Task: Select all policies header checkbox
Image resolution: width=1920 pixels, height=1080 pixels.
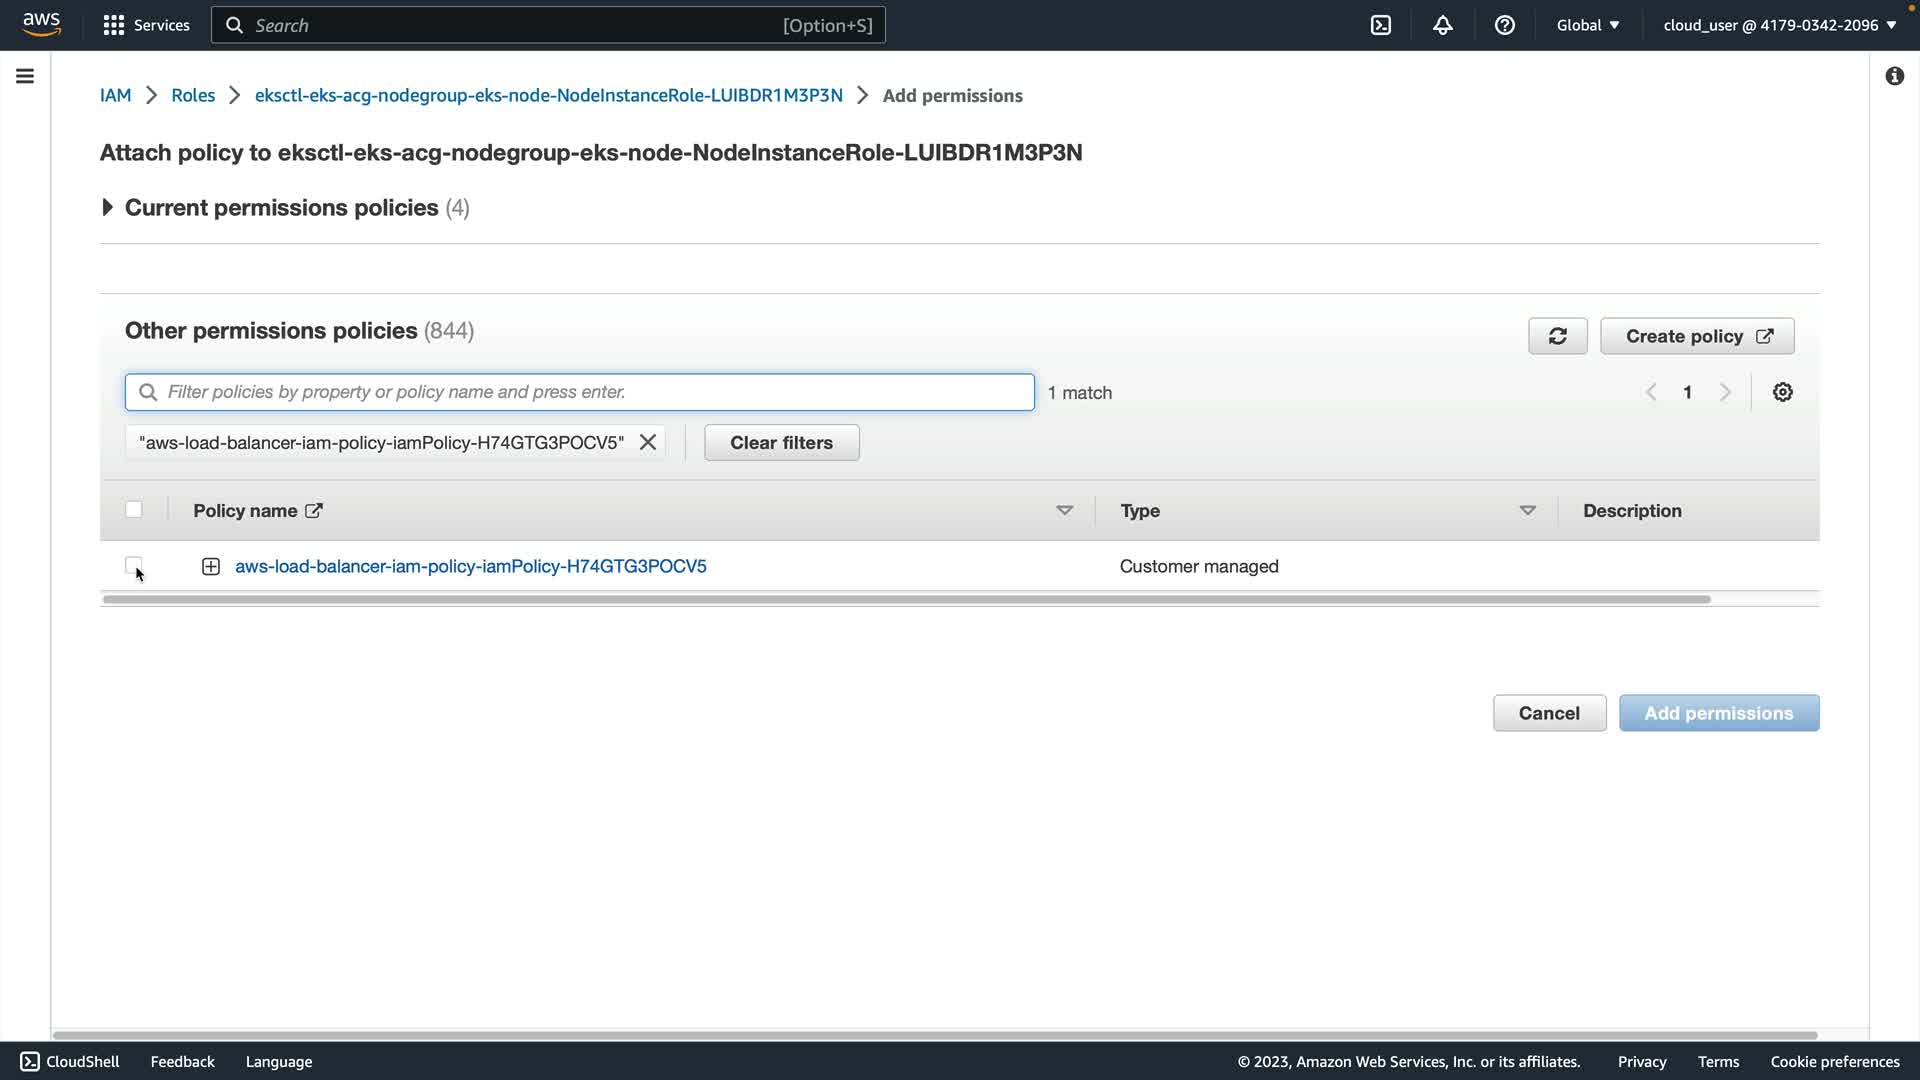Action: pyautogui.click(x=134, y=510)
